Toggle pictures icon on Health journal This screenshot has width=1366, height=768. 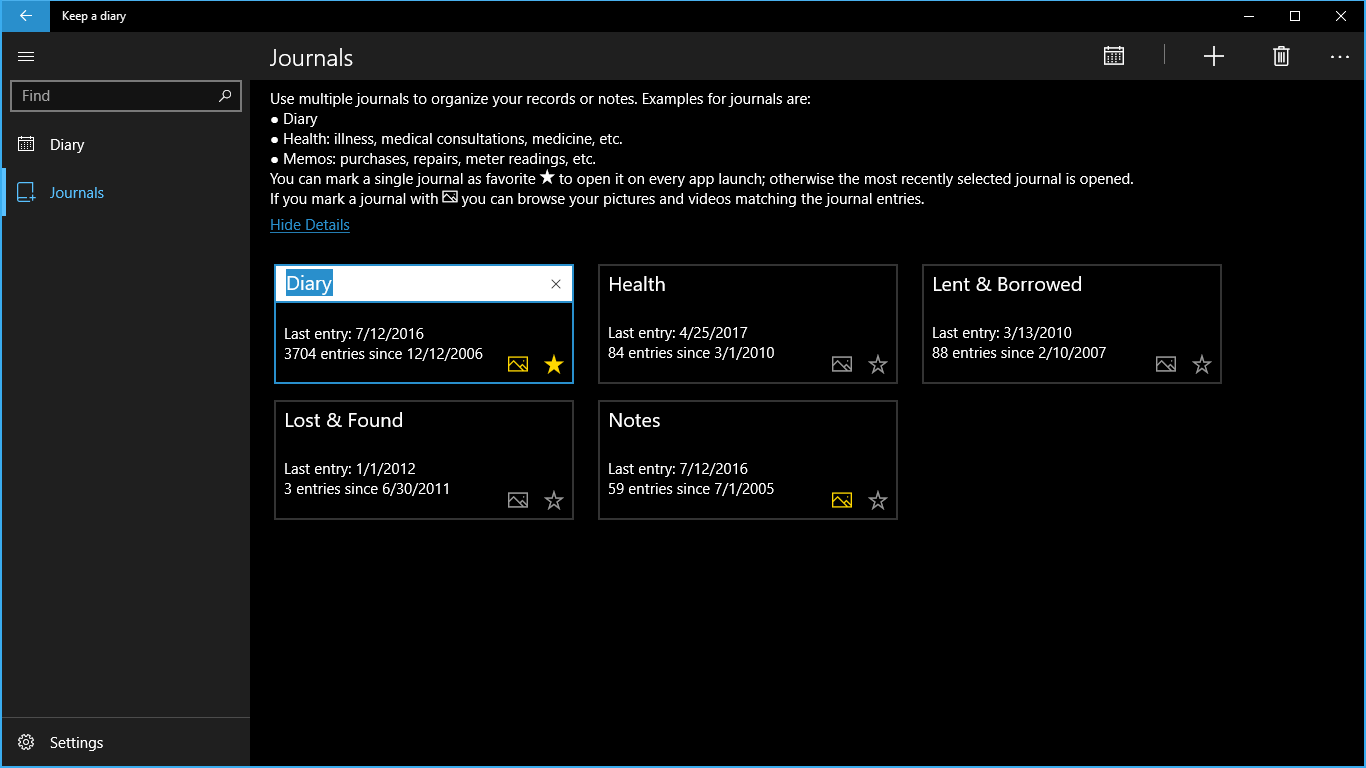click(842, 364)
